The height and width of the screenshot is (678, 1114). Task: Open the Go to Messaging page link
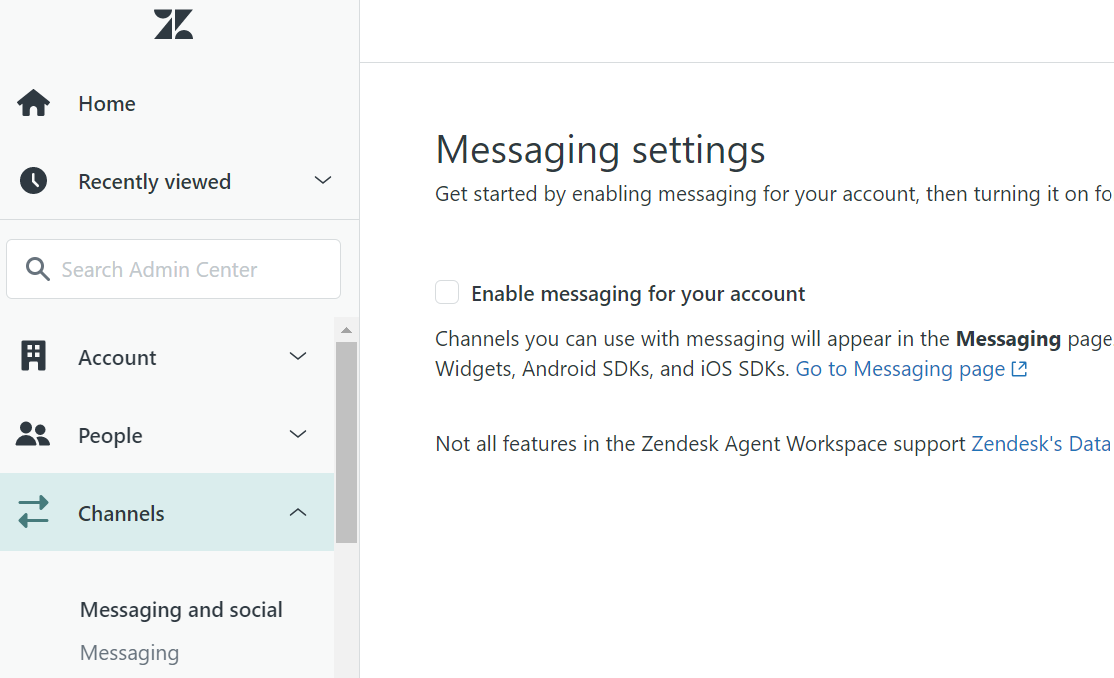[900, 369]
